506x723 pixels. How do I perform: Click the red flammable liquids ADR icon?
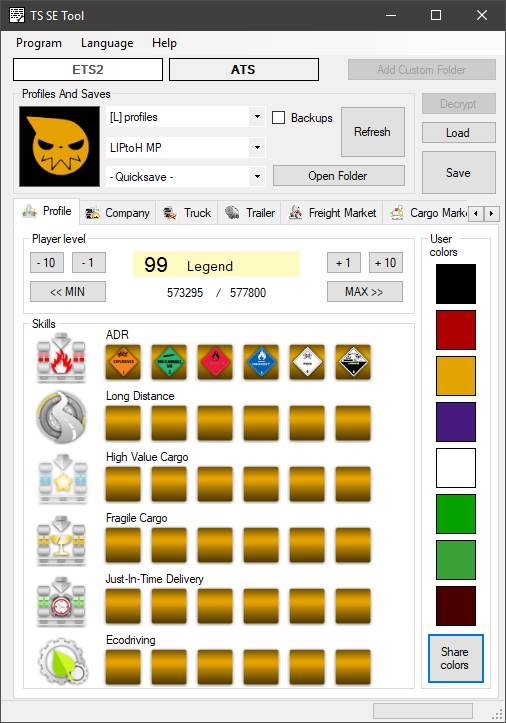(215, 362)
